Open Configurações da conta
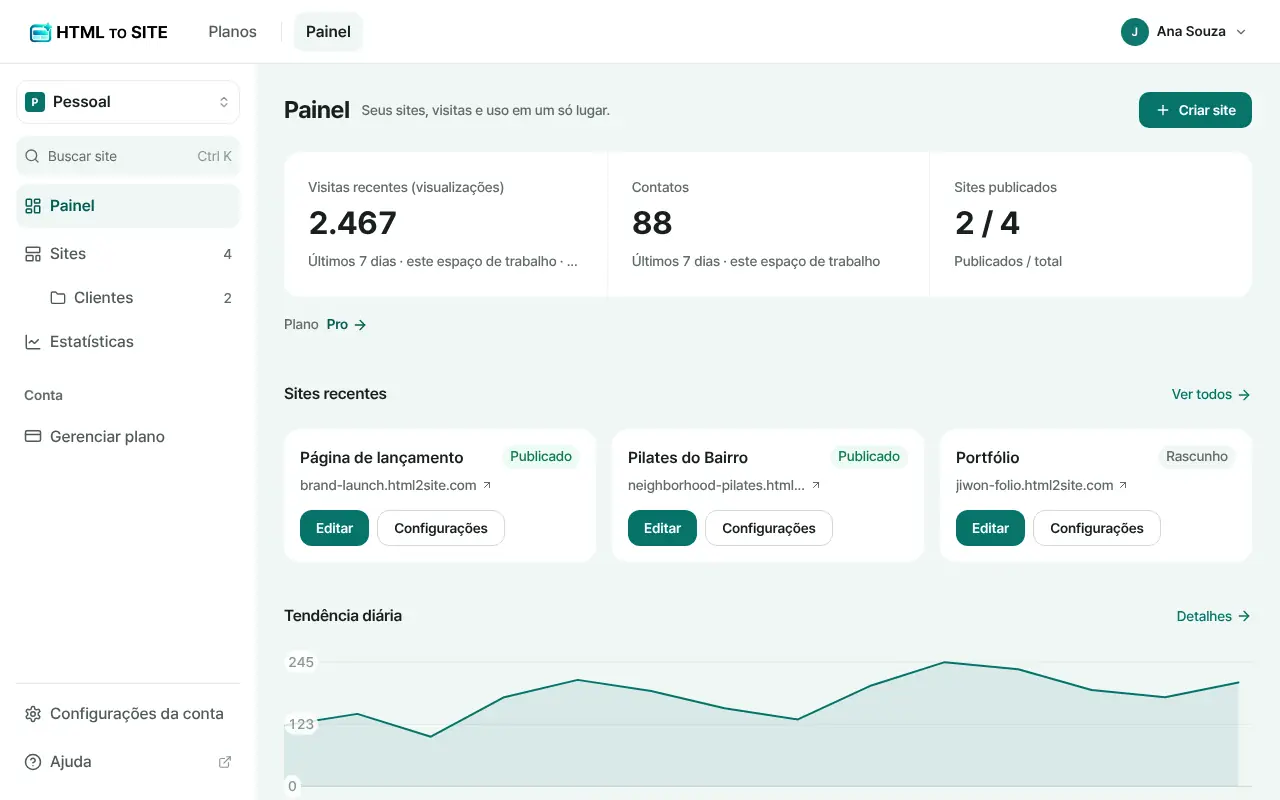The image size is (1280, 800). (x=128, y=714)
